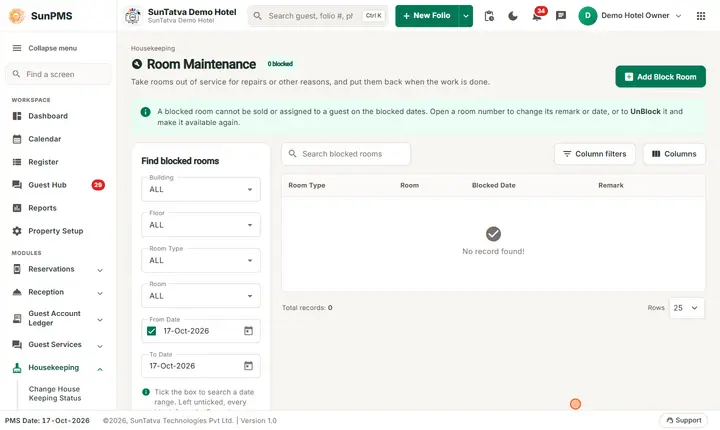Click the Guest Hub 29 badge
Image resolution: width=720 pixels, height=430 pixels.
tap(98, 185)
